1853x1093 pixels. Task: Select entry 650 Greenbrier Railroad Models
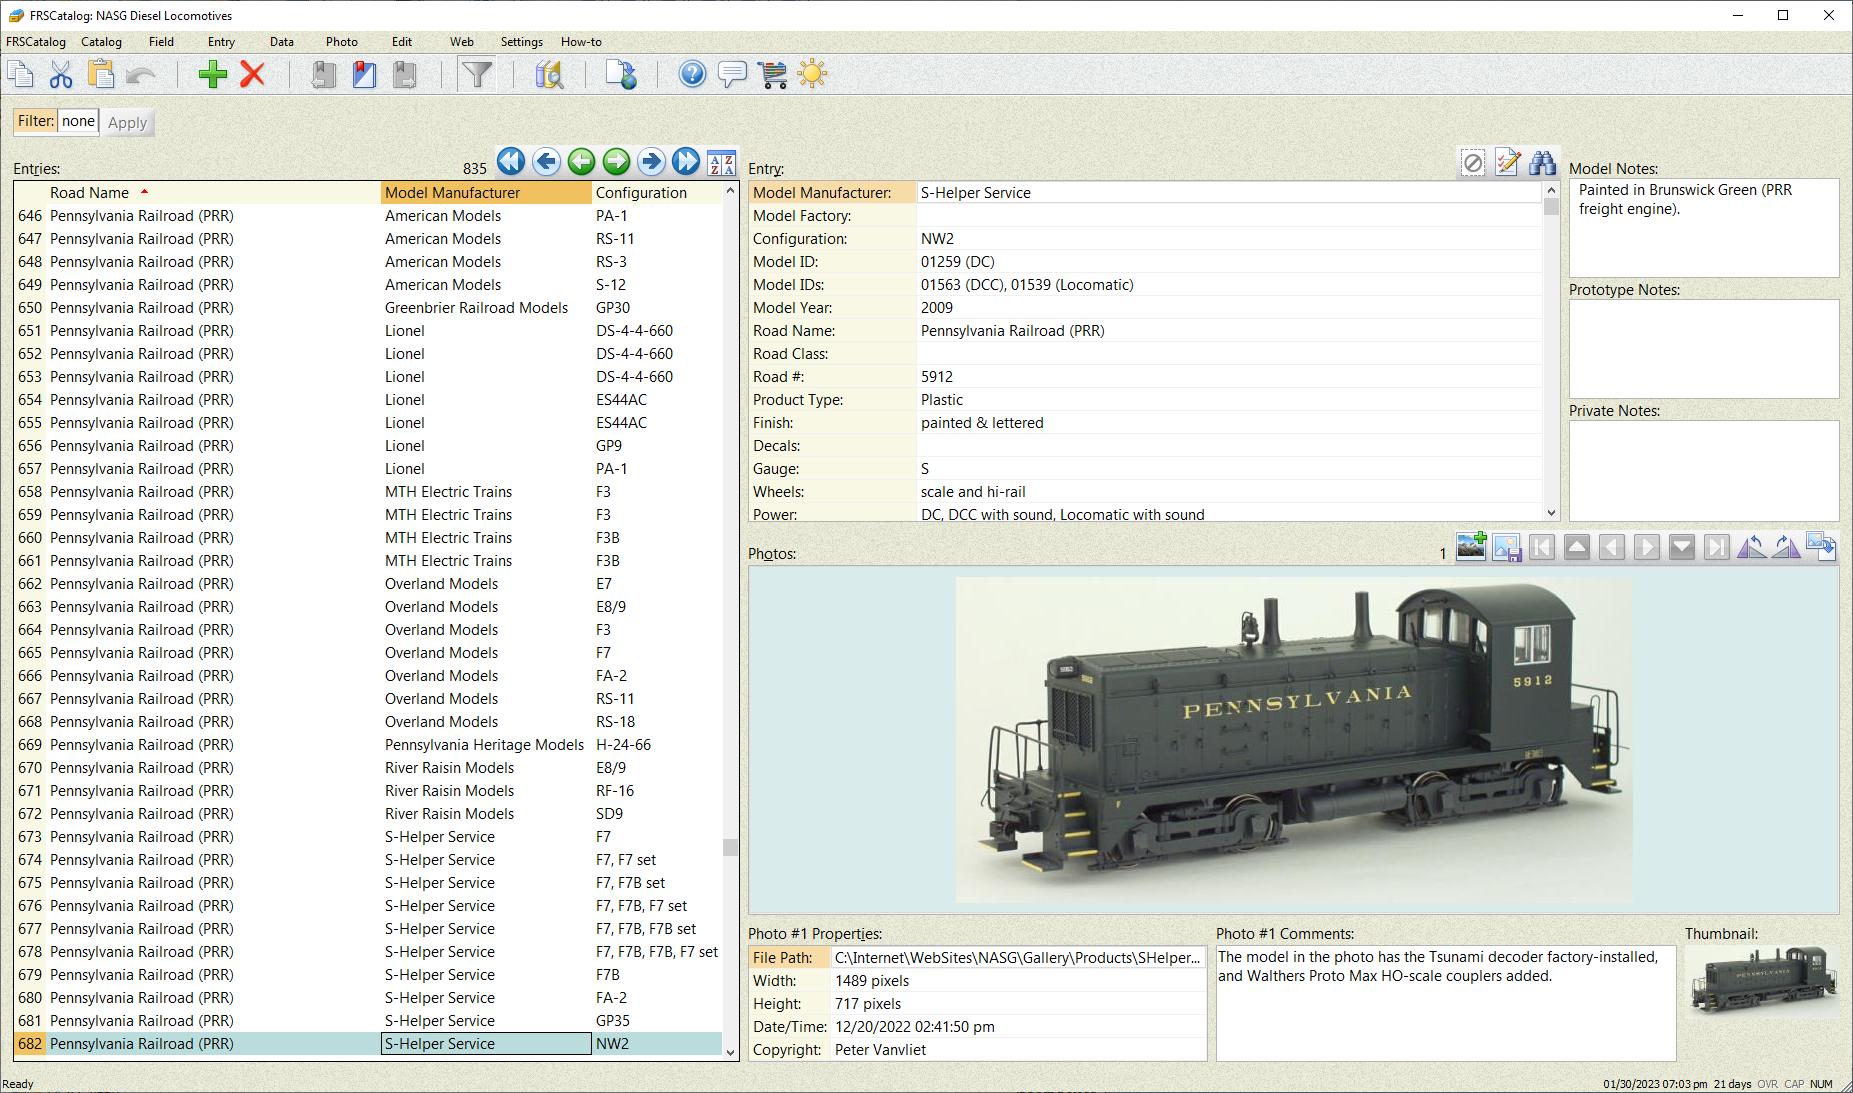click(x=368, y=307)
